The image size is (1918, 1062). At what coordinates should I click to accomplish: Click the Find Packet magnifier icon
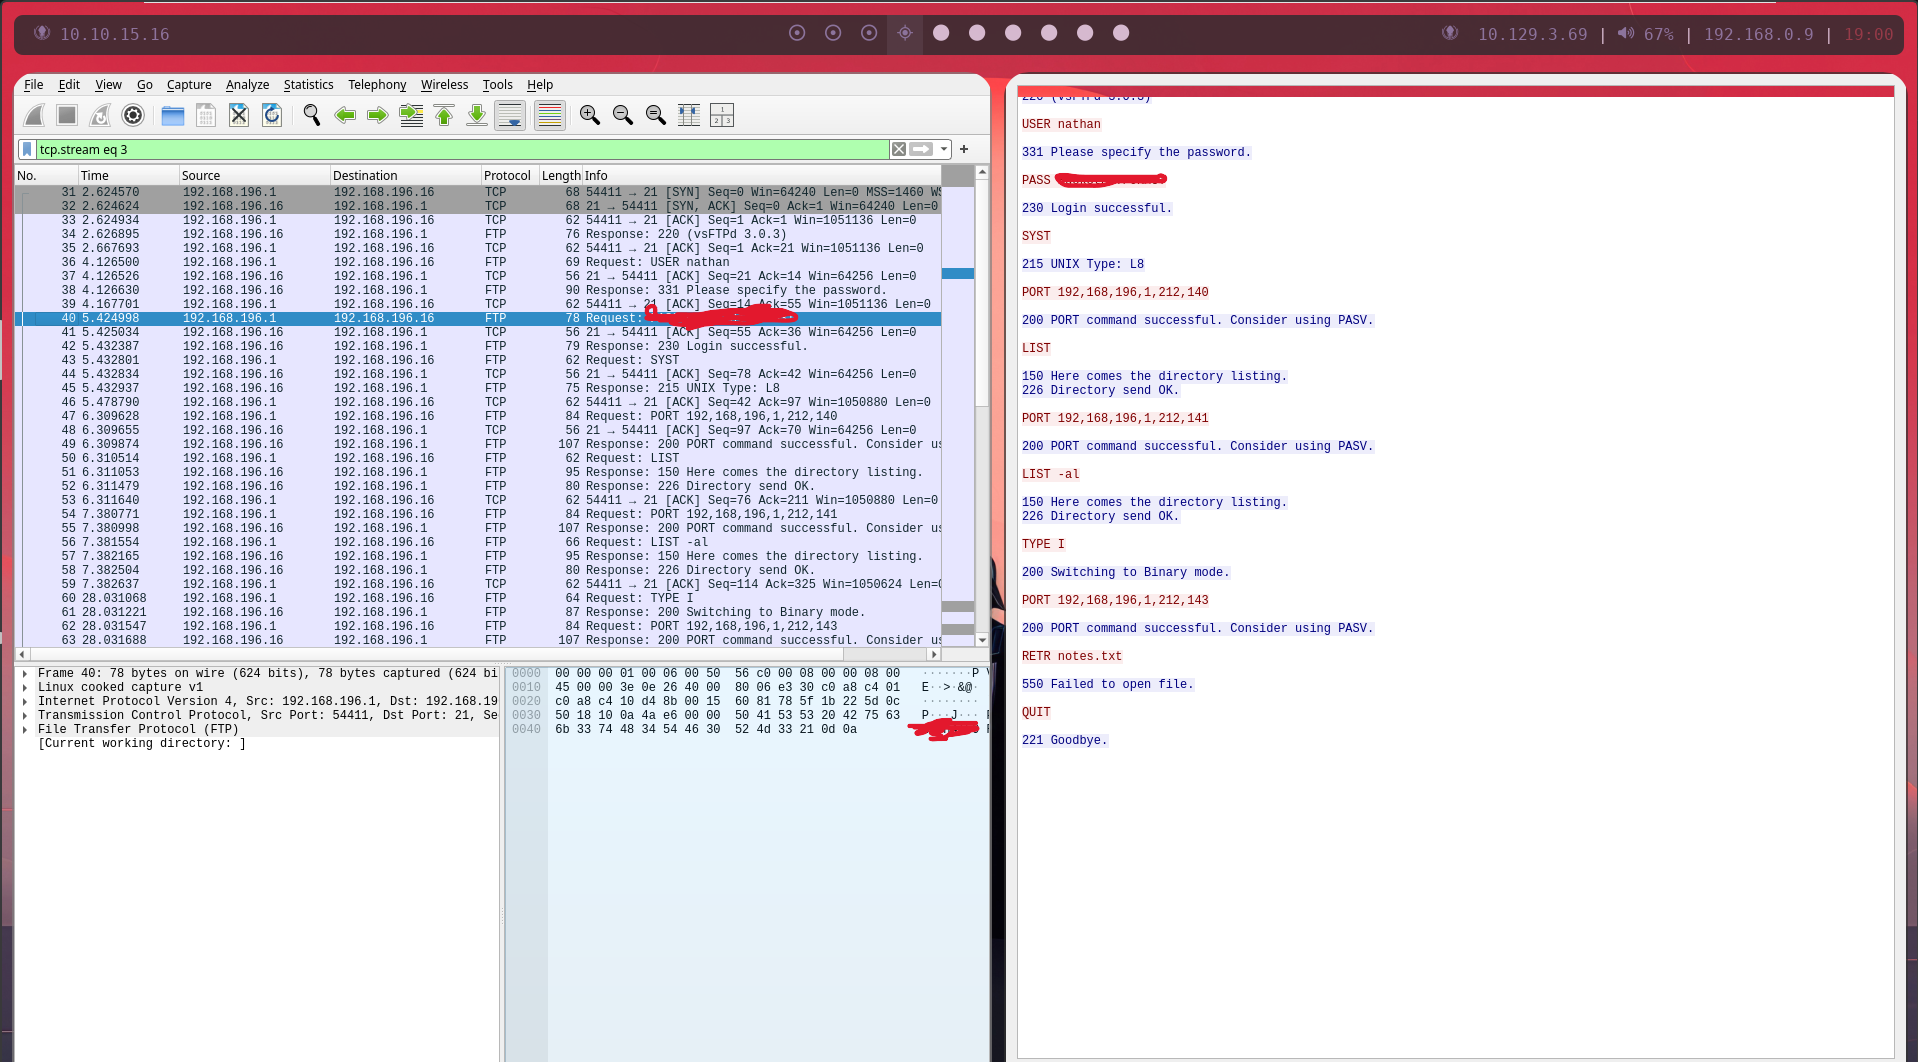click(312, 116)
